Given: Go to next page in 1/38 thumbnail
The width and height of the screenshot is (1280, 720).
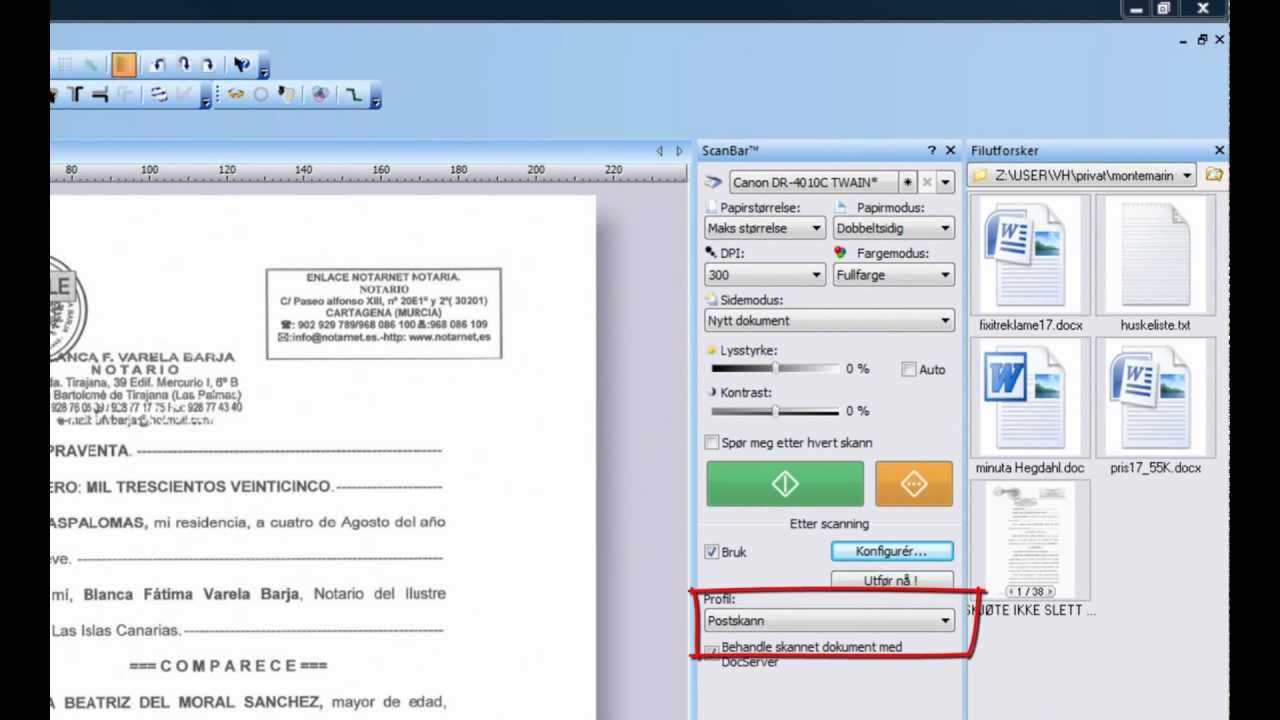Looking at the screenshot, I should tap(1050, 592).
